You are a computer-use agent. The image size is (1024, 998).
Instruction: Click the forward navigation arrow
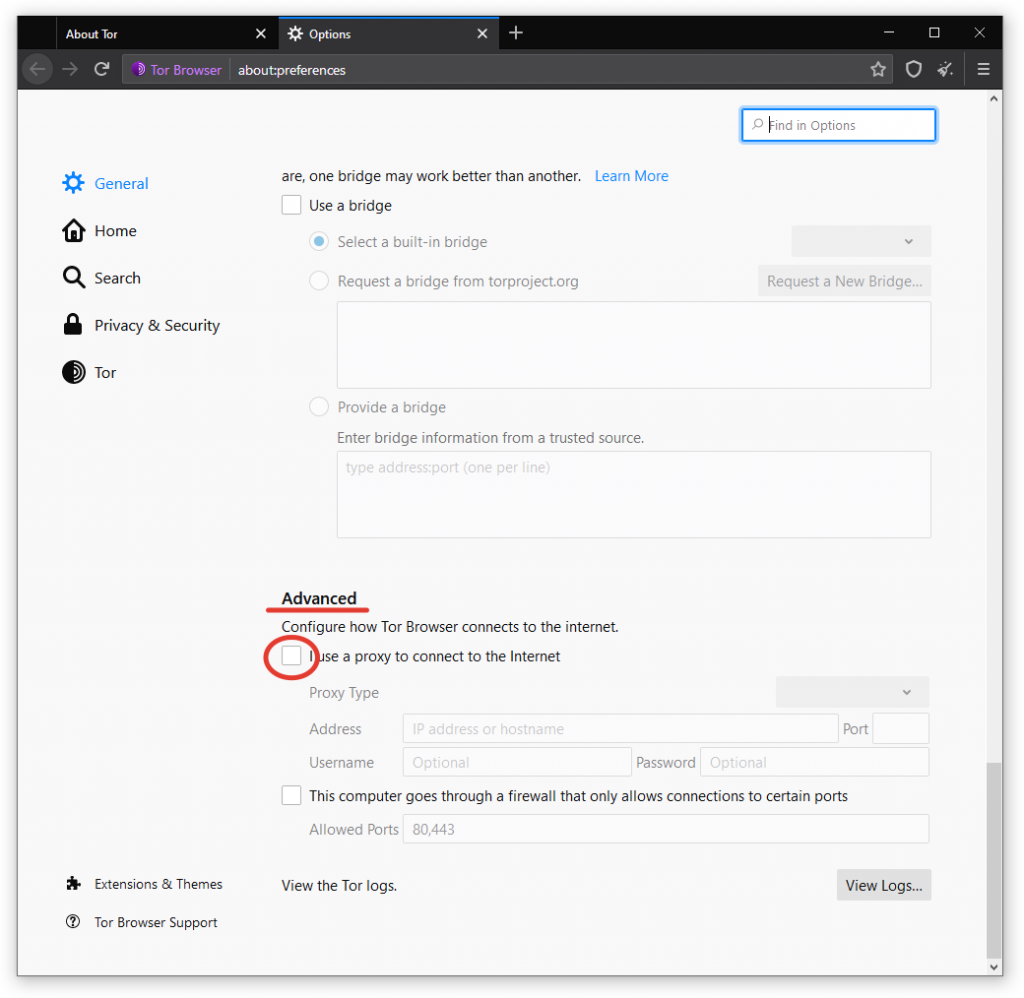70,69
